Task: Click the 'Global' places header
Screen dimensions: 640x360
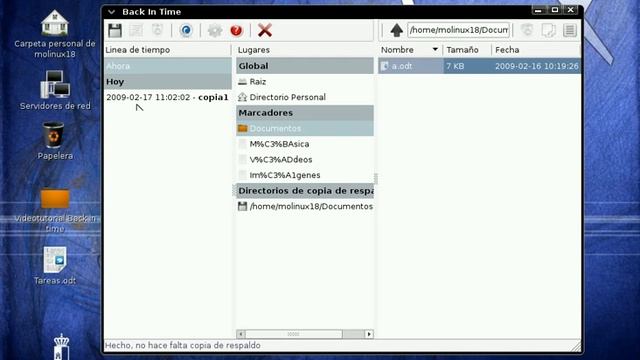Action: 305,66
